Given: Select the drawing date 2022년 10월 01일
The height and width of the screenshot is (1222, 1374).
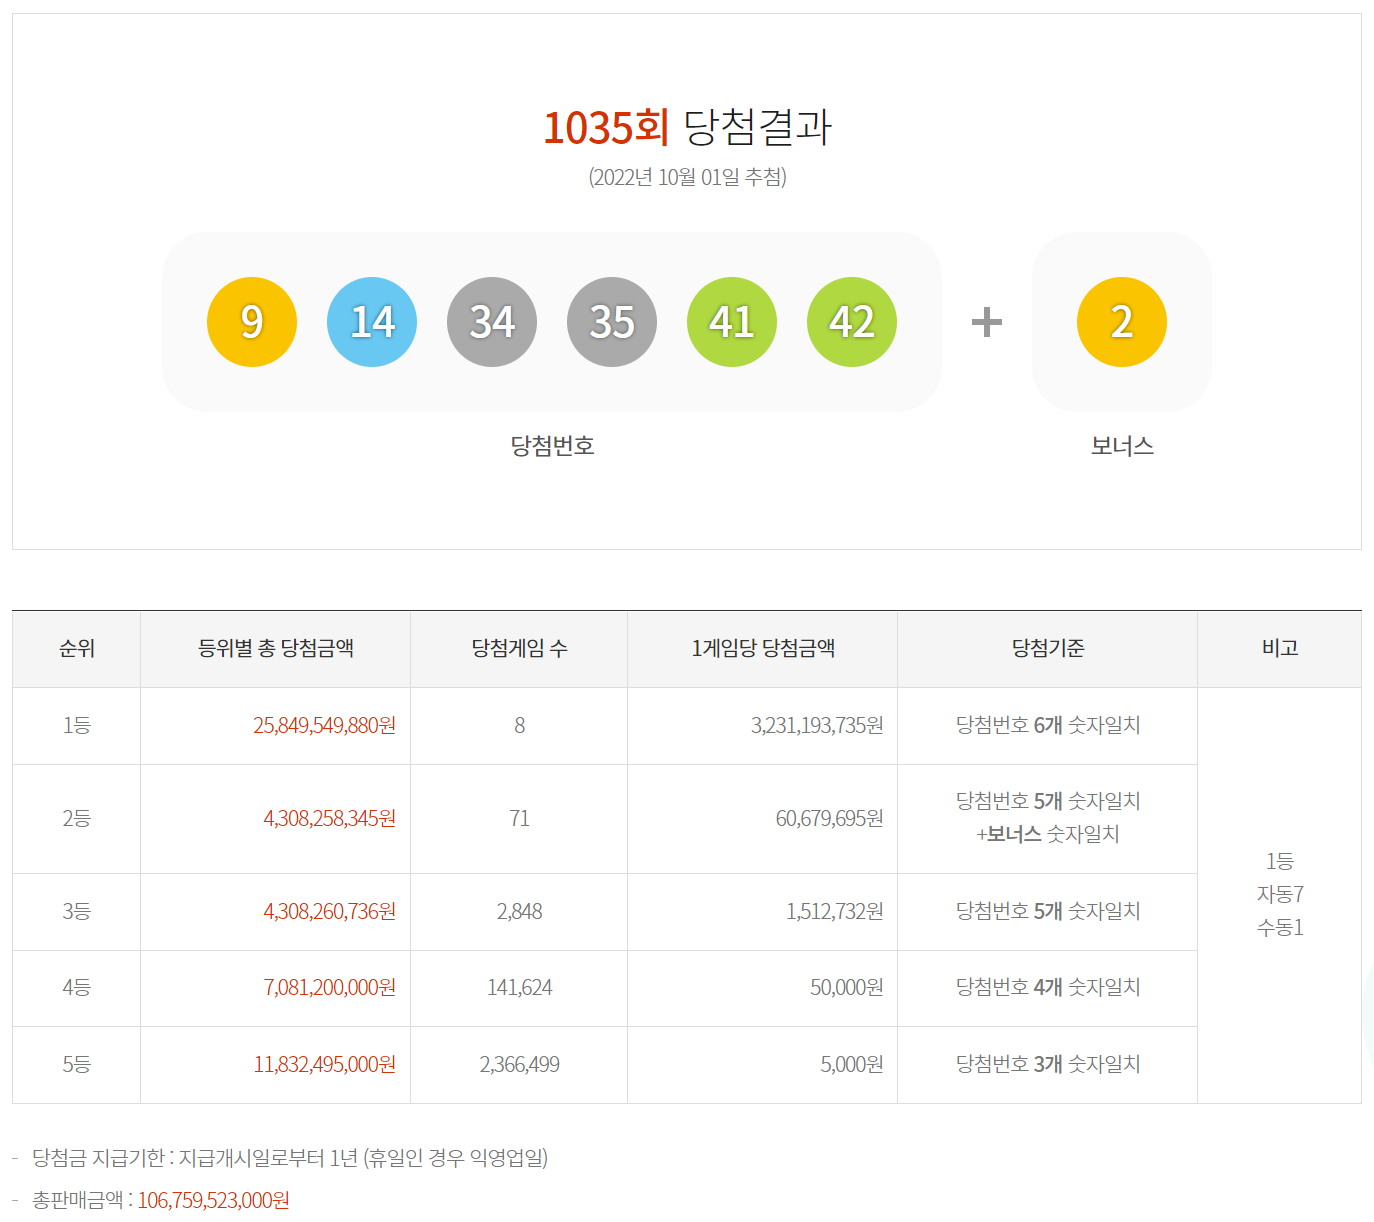Looking at the screenshot, I should click(687, 178).
